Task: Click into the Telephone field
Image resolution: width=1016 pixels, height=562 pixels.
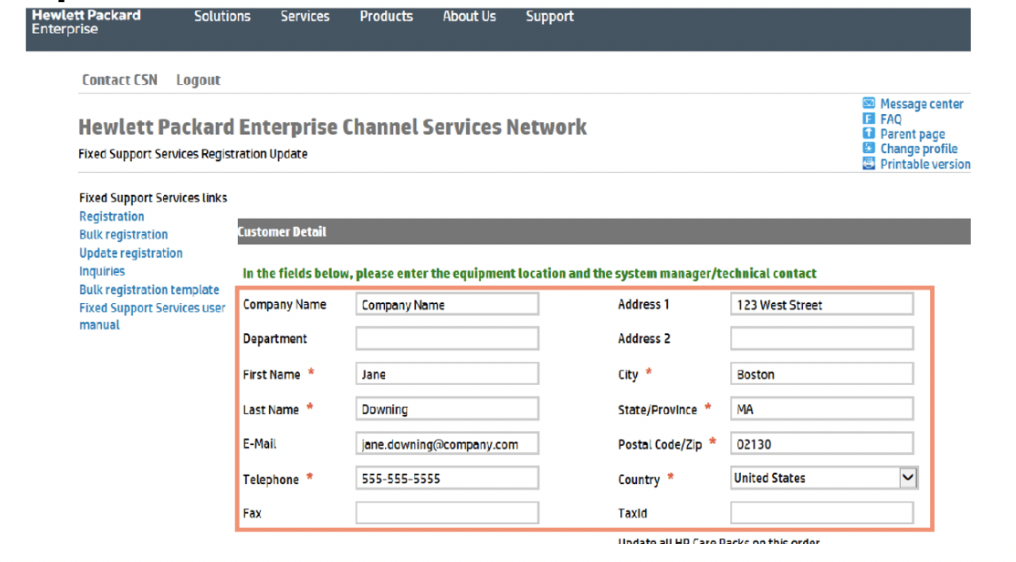Action: click(447, 478)
